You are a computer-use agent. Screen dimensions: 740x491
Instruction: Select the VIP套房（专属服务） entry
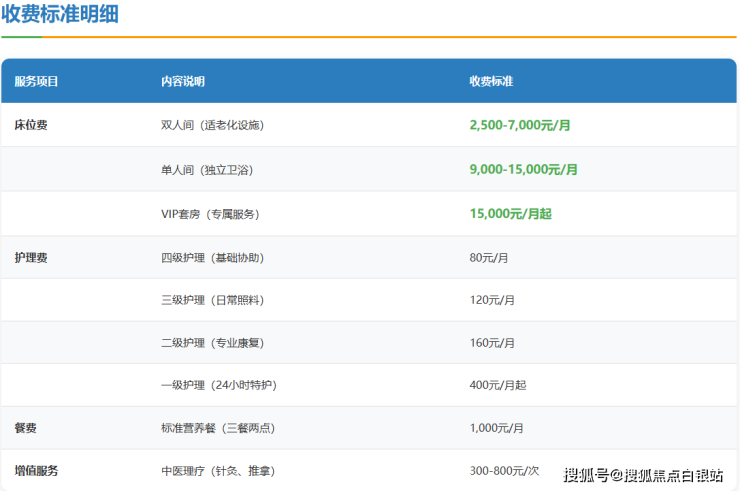210,214
